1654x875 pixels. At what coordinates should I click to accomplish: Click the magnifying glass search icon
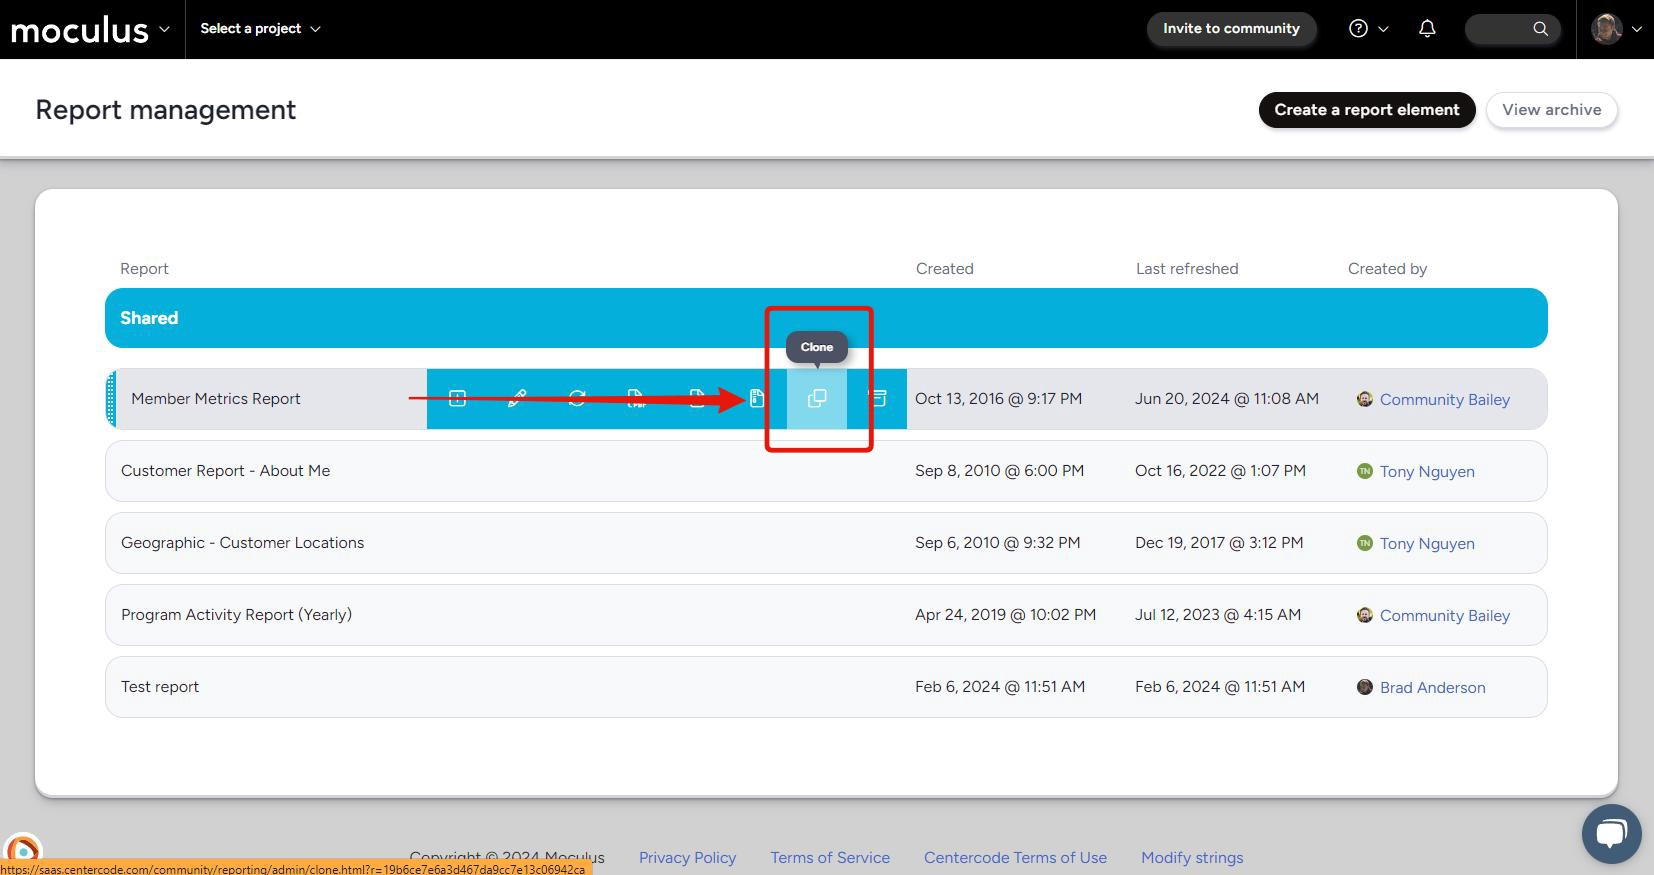point(1540,29)
